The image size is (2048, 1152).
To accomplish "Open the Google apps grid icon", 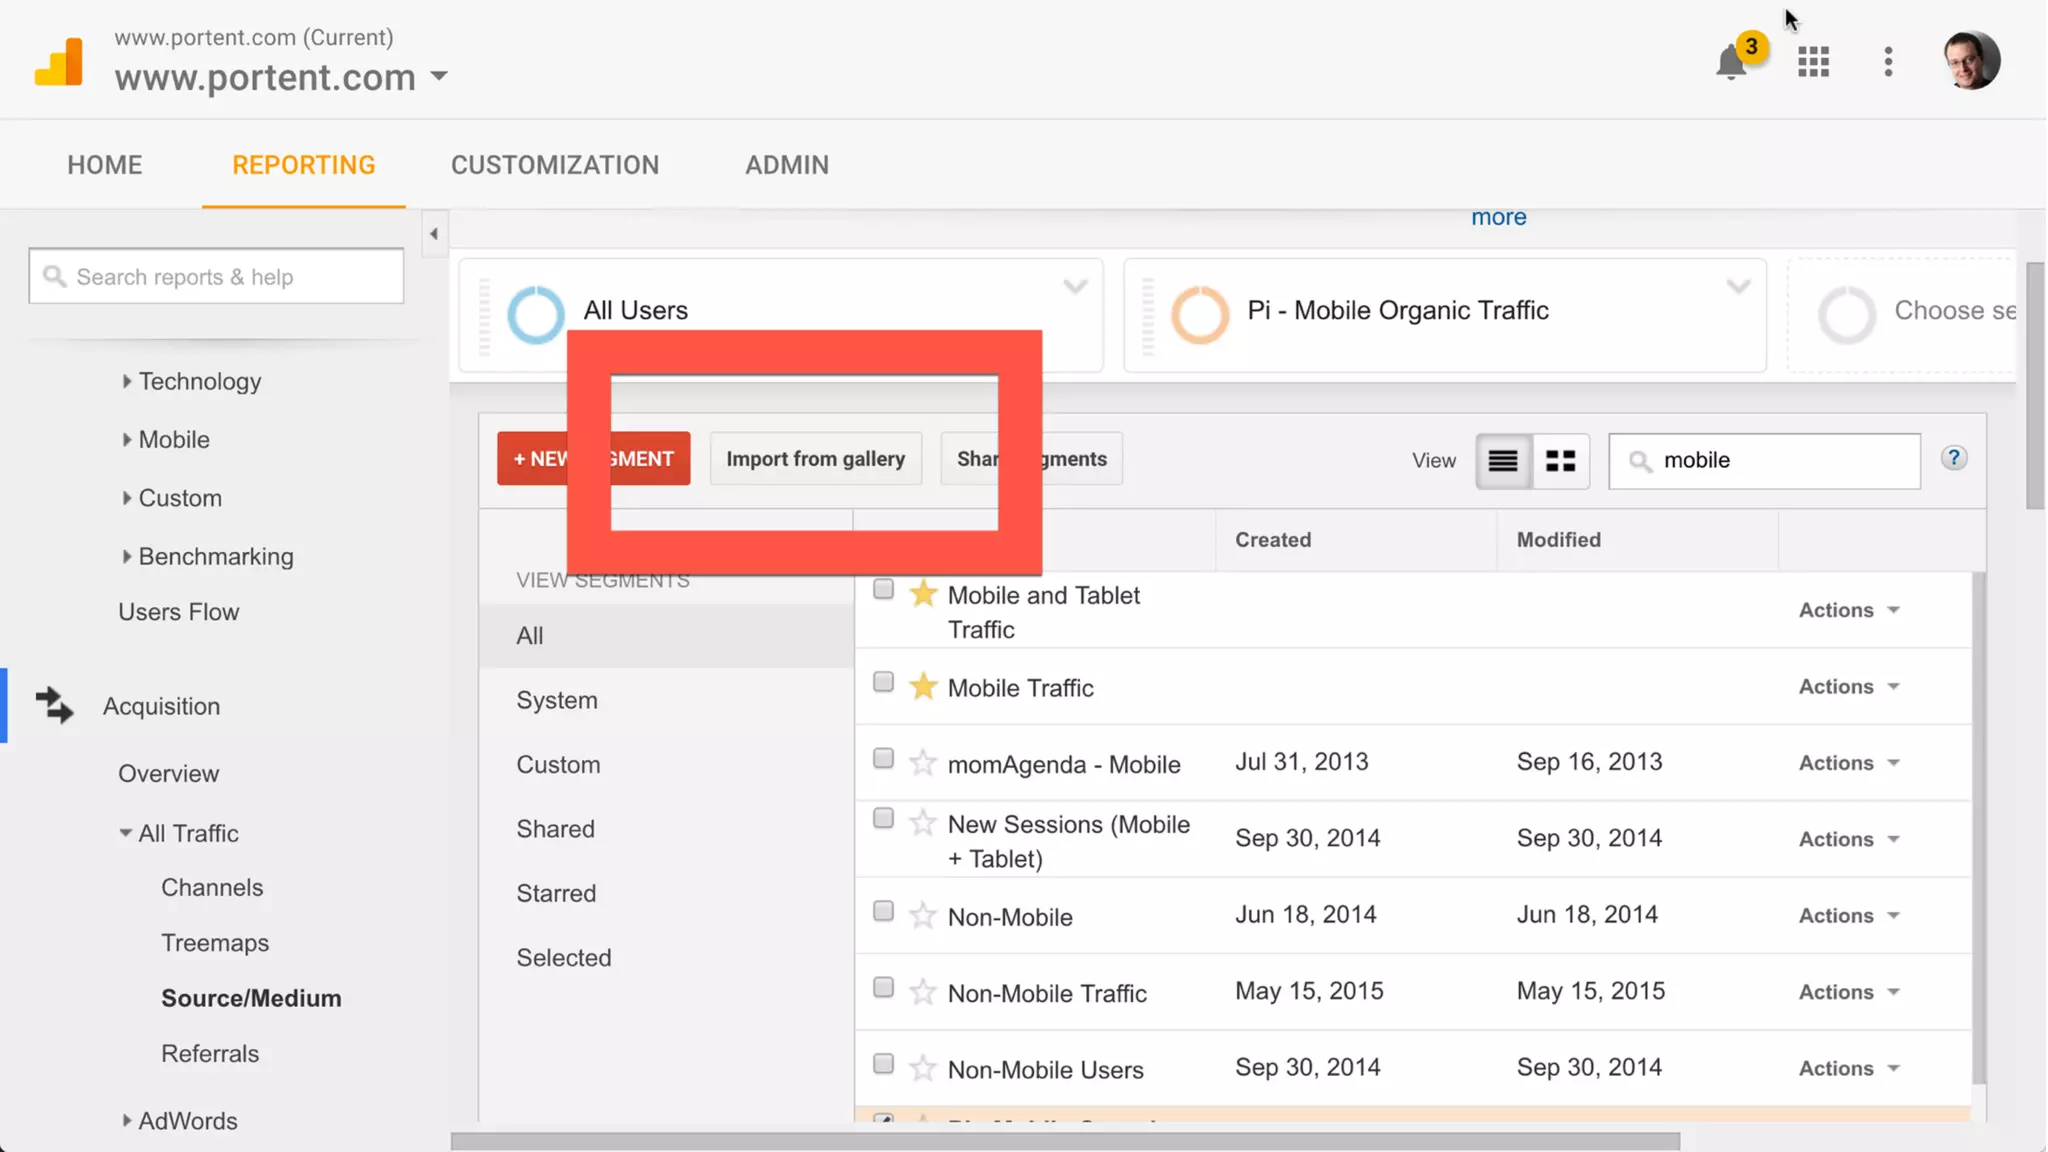I will (x=1813, y=62).
